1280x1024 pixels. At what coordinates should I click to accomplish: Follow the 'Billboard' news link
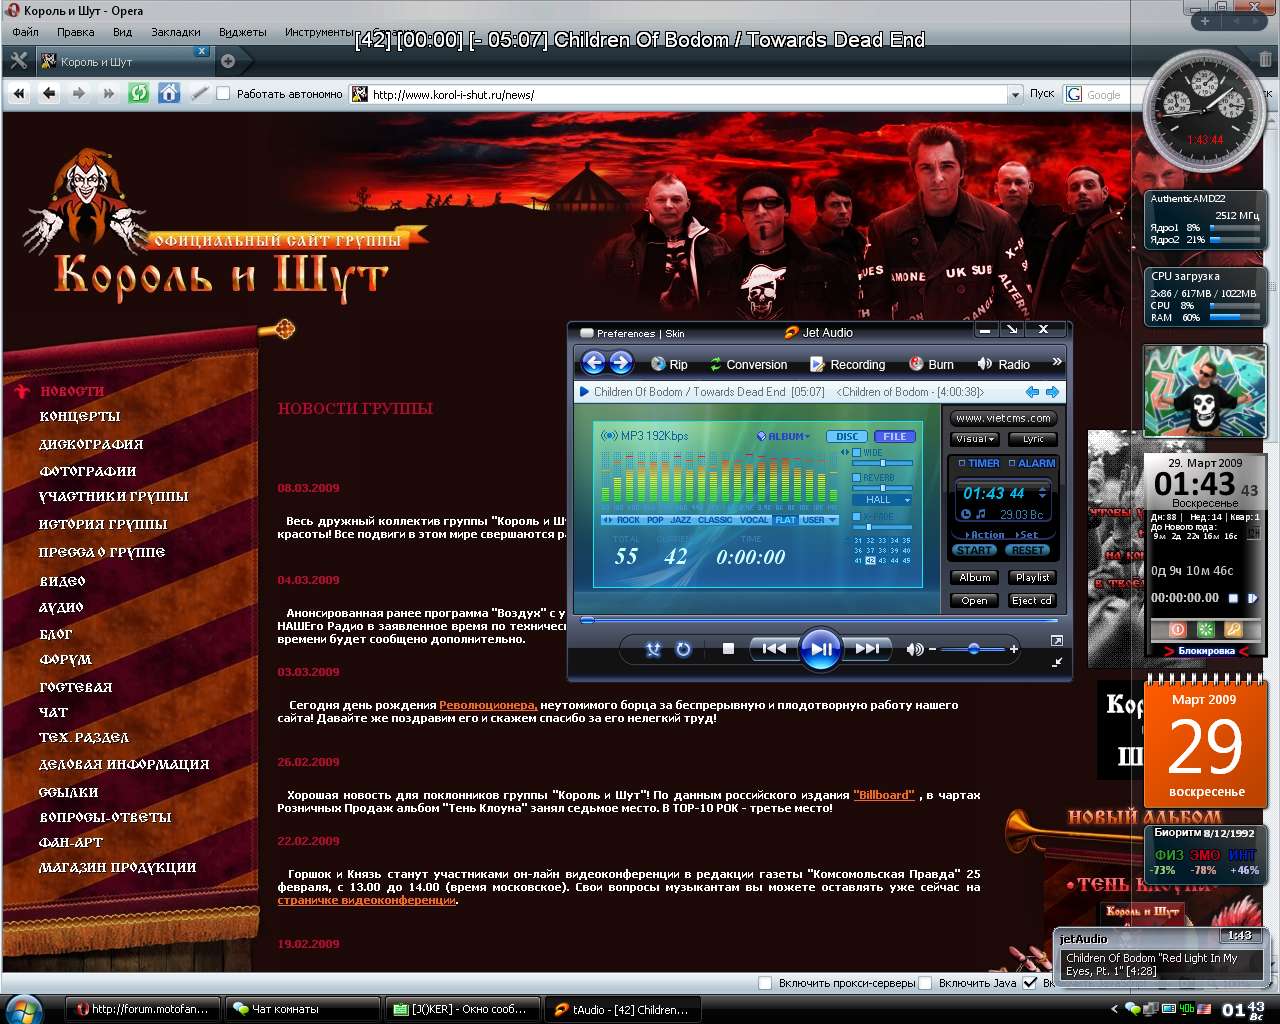pos(884,795)
